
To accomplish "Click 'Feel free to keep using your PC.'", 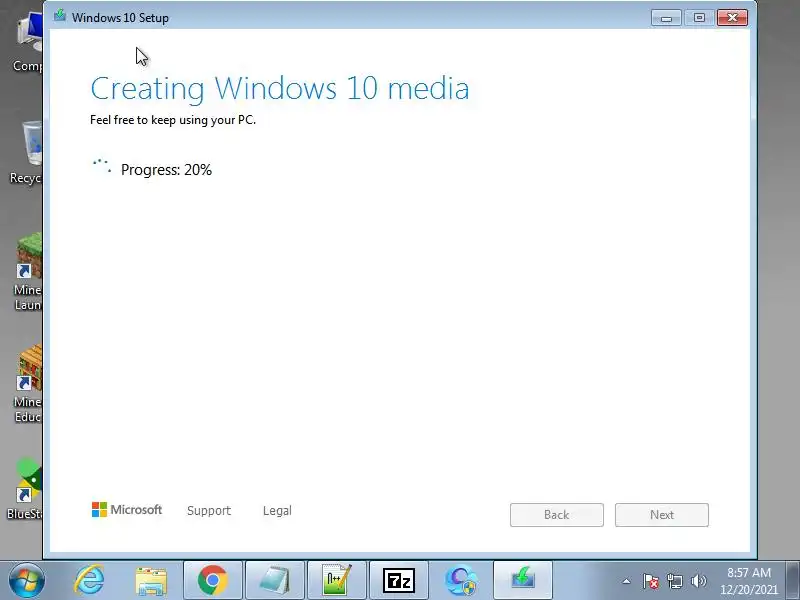I will tap(173, 120).
